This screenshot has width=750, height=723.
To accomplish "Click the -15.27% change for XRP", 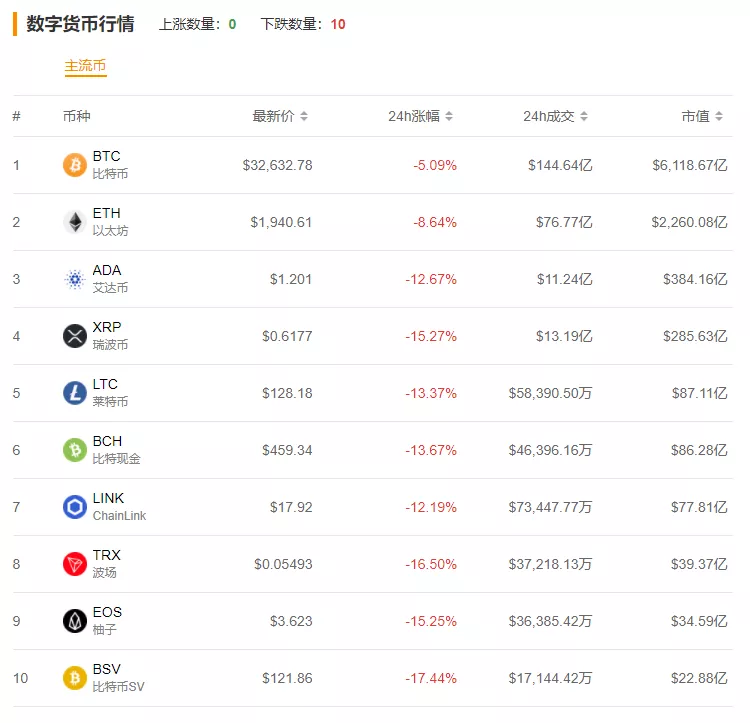I will coord(431,336).
